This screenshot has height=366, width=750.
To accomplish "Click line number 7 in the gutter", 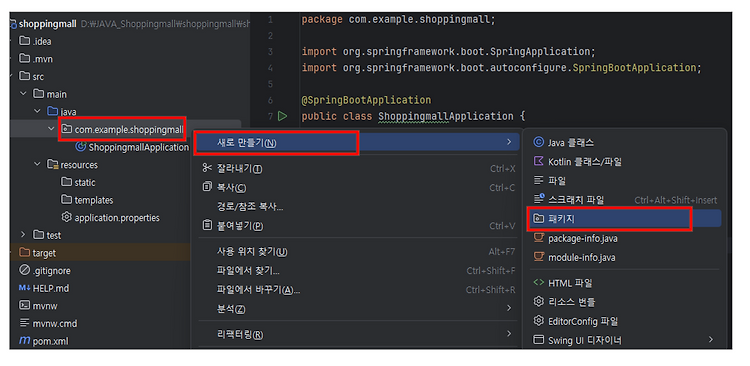I will coord(270,116).
